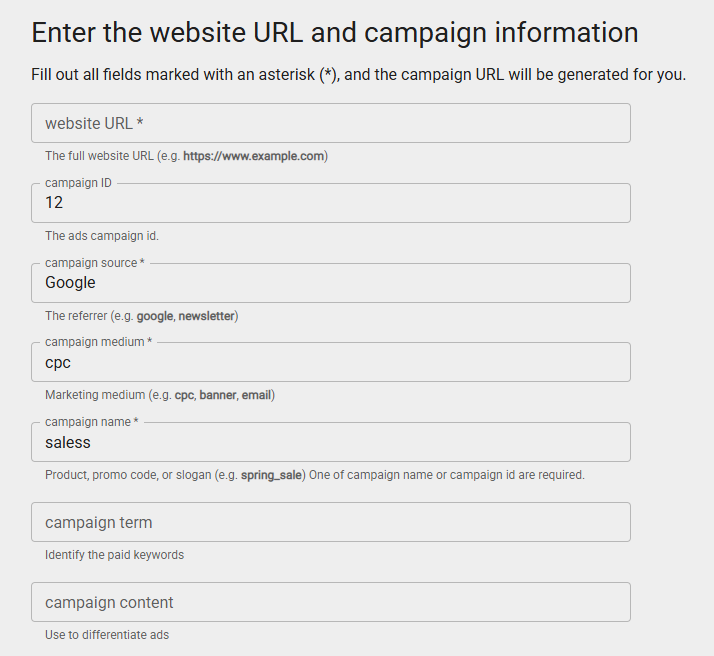Screen dimensions: 714x656
Task: Click 'Use to differentiate ads' helper text
Action: tap(107, 635)
